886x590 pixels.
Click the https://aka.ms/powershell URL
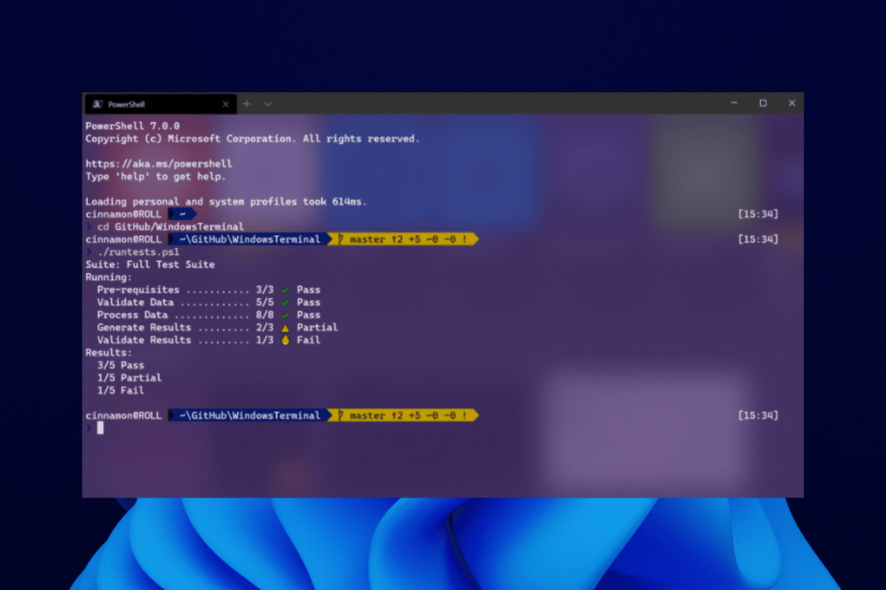159,164
